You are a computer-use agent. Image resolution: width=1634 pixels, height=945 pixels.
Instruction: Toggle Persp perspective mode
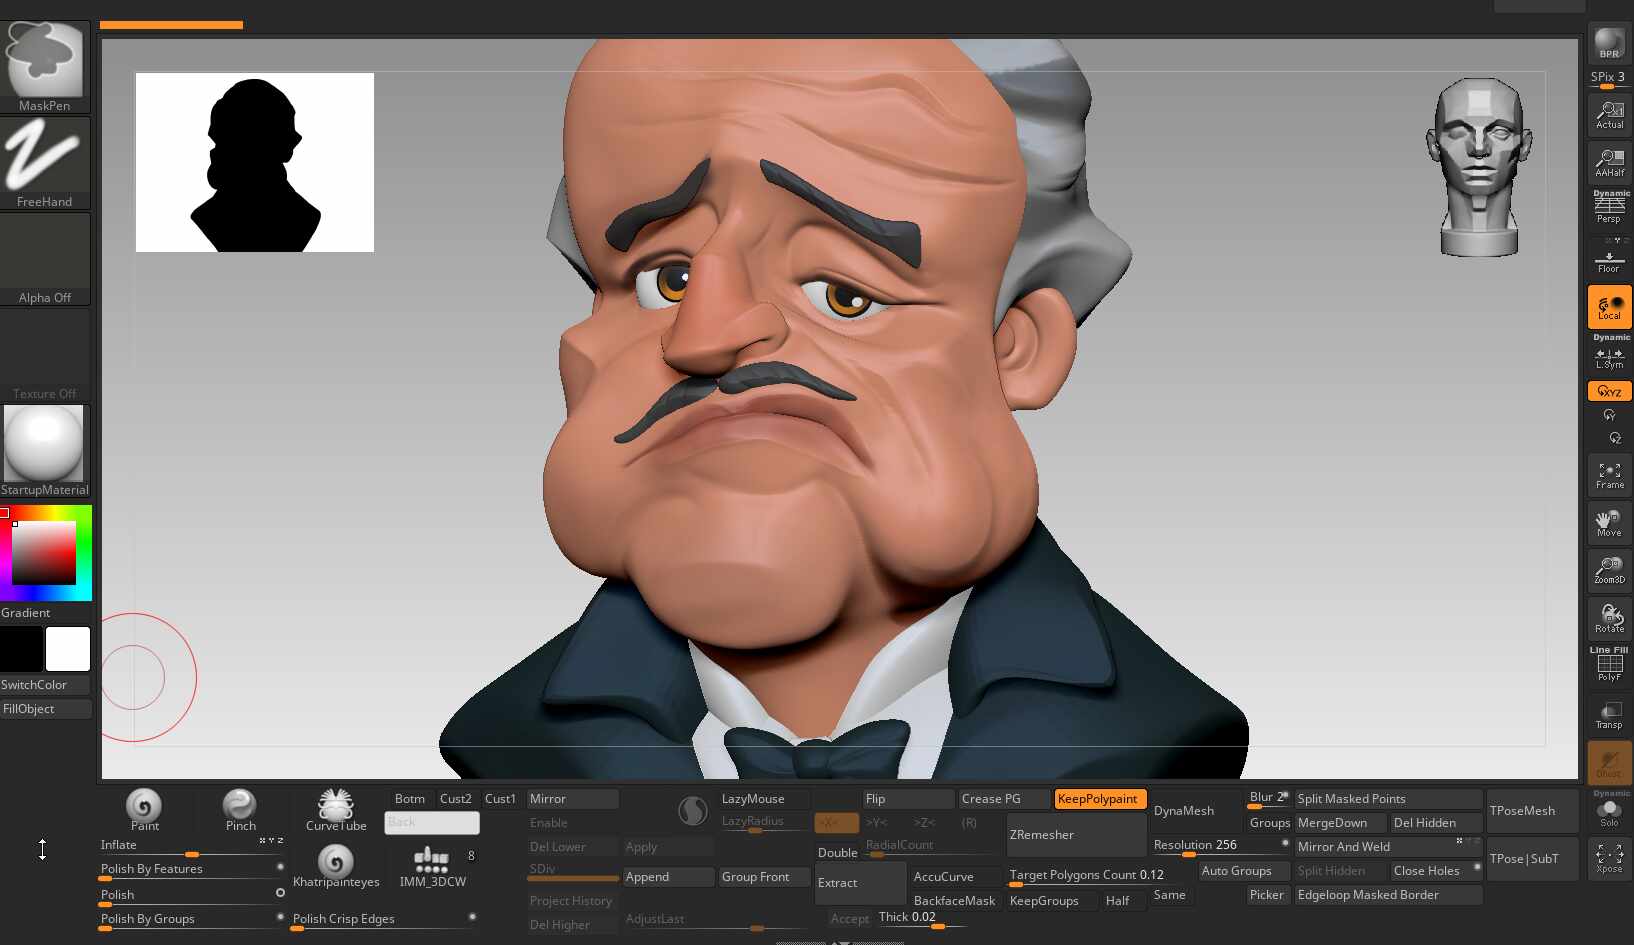[1609, 208]
